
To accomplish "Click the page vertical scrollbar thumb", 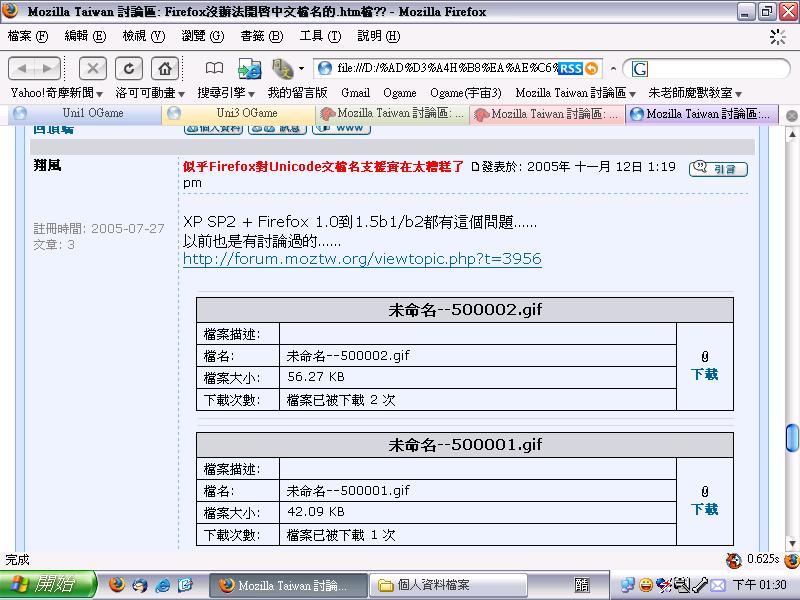I will pos(792,438).
